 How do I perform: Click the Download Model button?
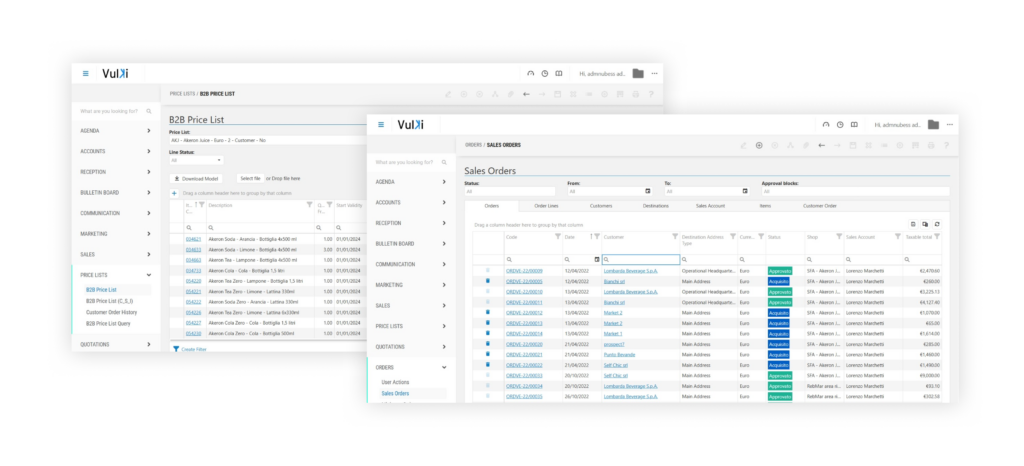click(197, 178)
